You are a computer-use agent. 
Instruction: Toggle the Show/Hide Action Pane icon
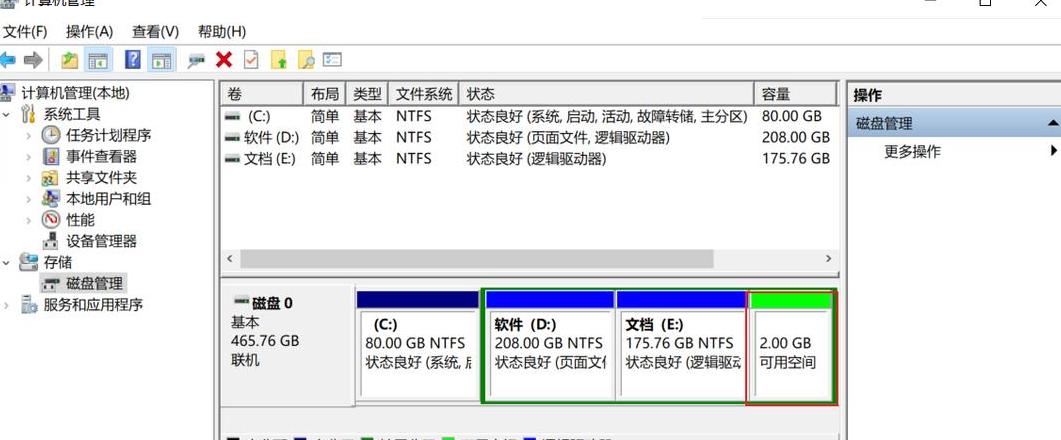coord(161,60)
